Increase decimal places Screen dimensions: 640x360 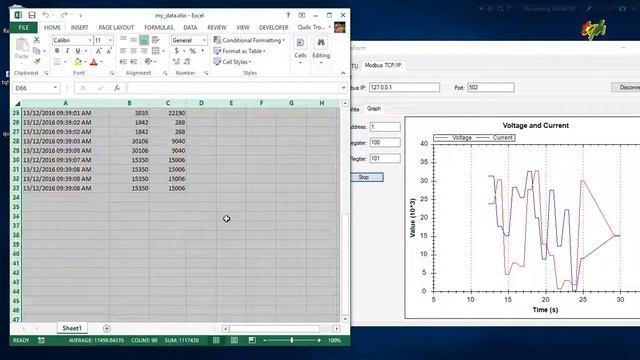point(176,62)
